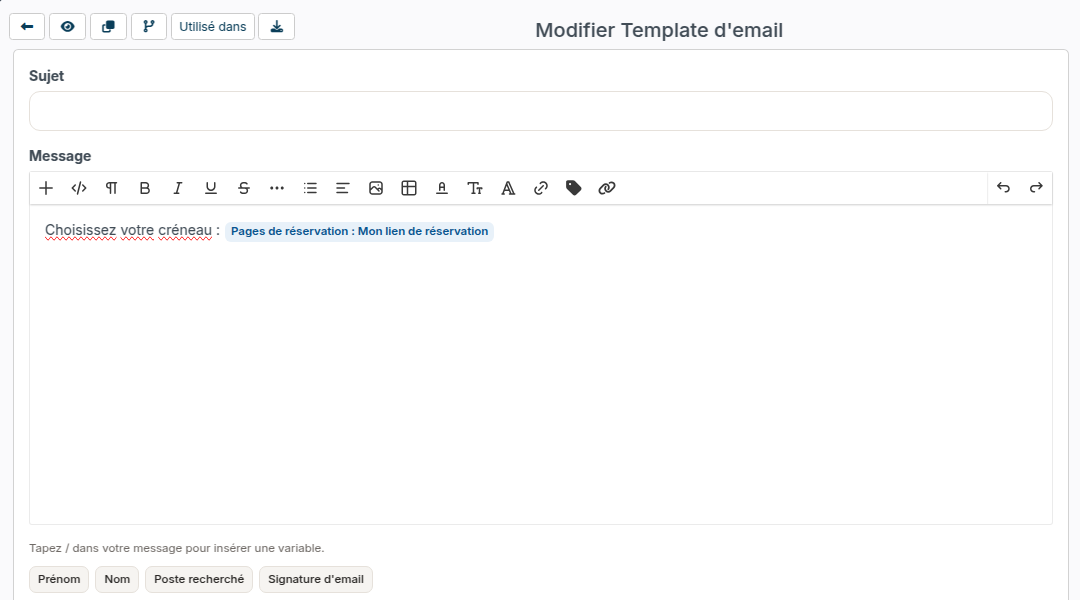Screen dimensions: 1080x600
Task: Open the branch/fork icon button
Action: (149, 27)
